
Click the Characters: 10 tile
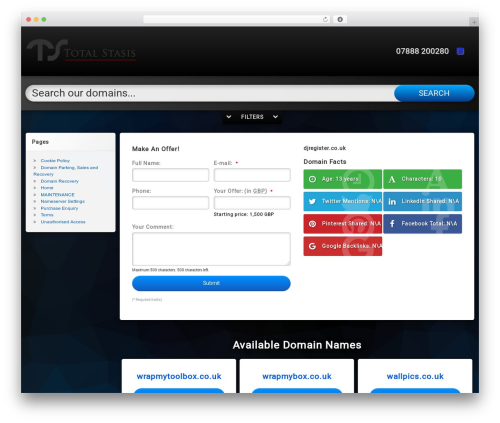(x=422, y=179)
